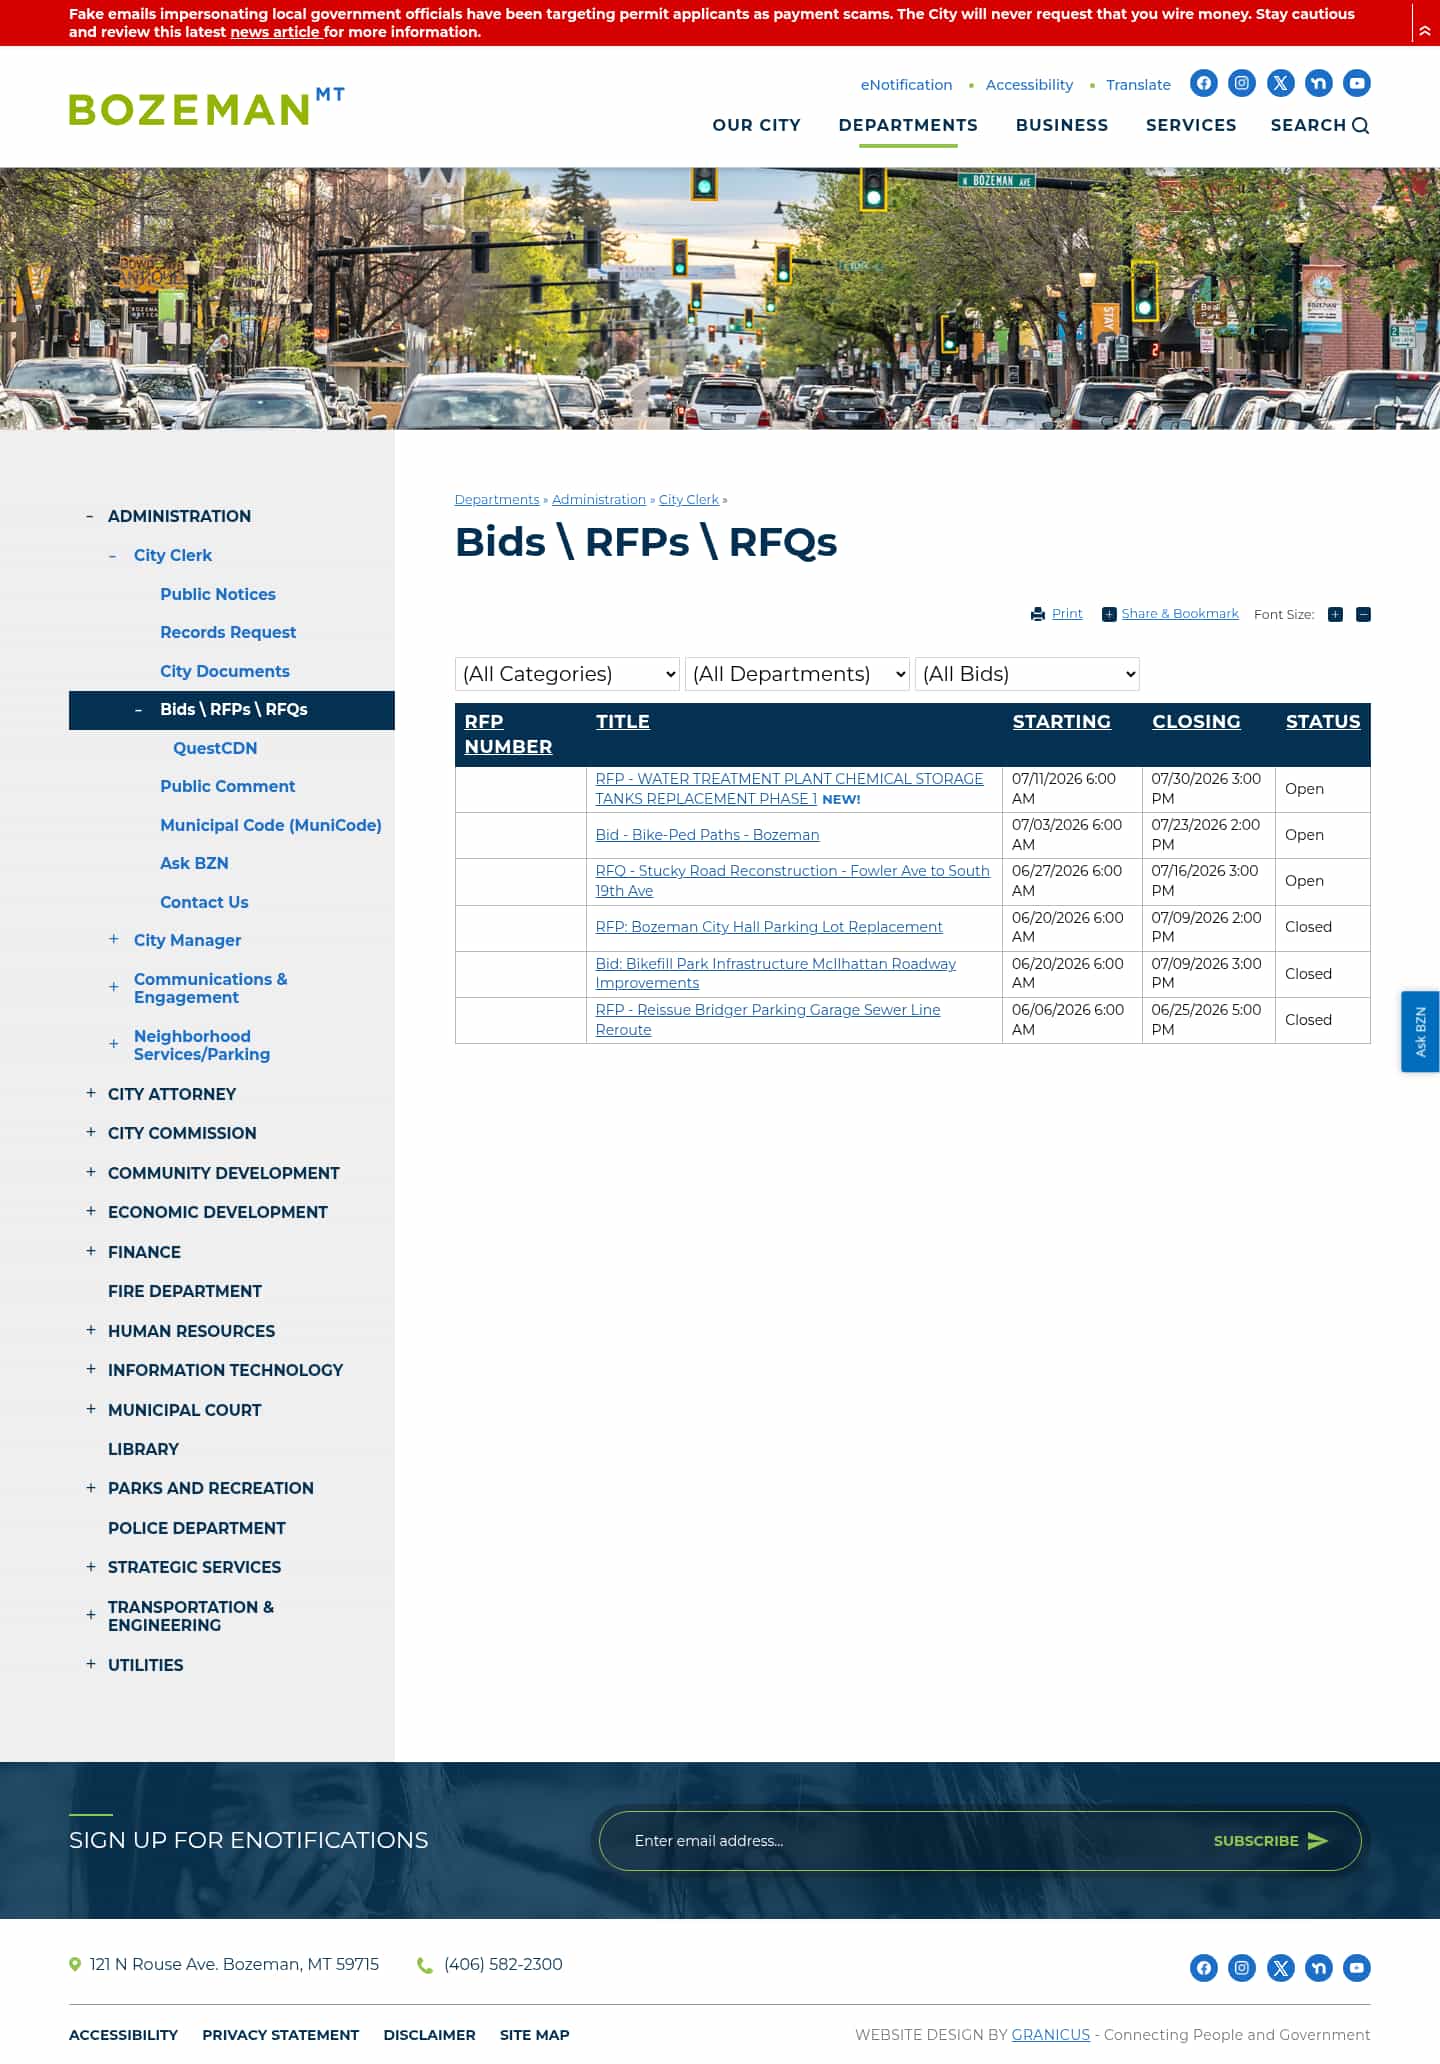Open Accessibility link in header
Viewport: 1440px width, 2064px height.
1029,85
